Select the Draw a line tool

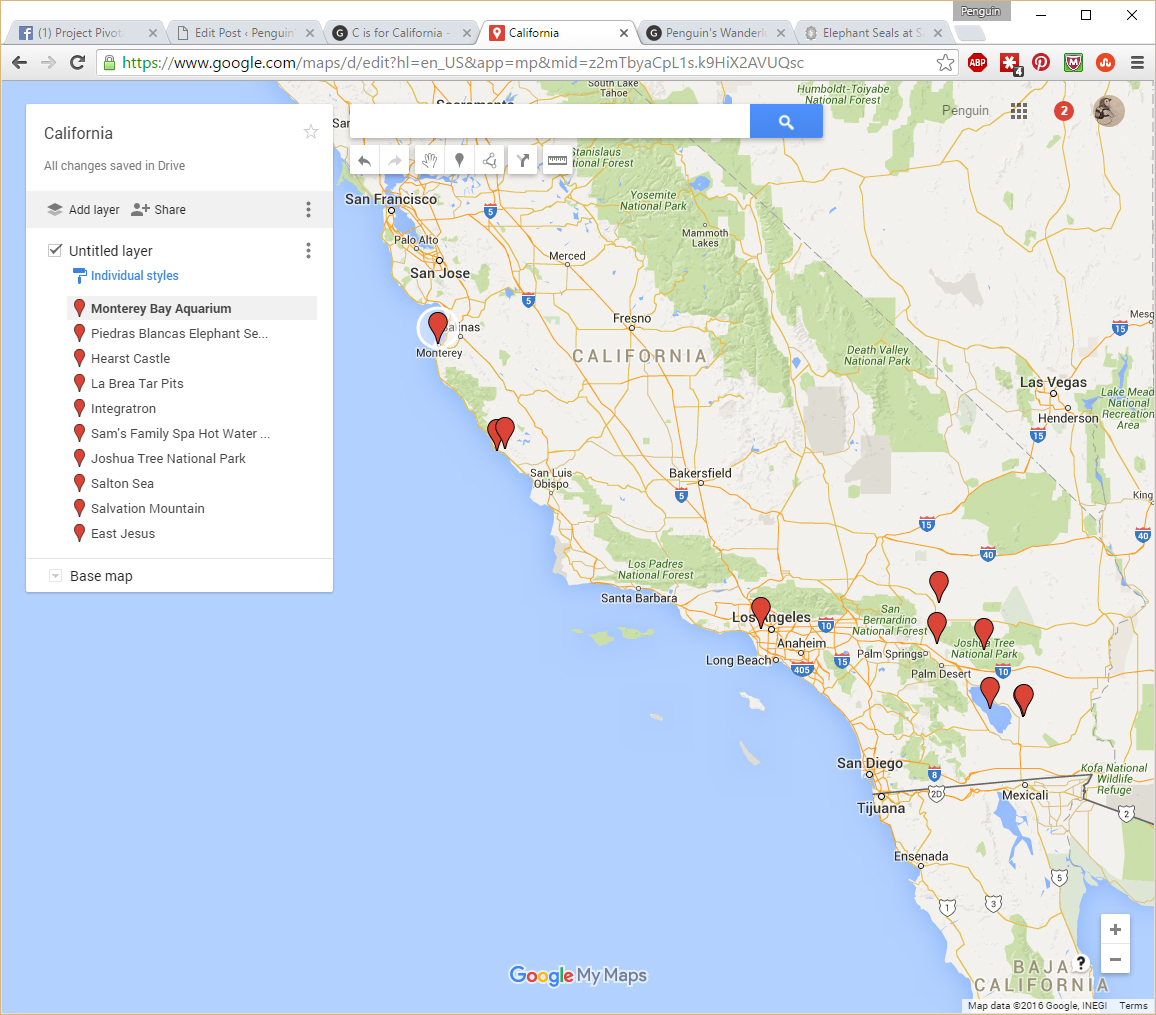[x=490, y=160]
